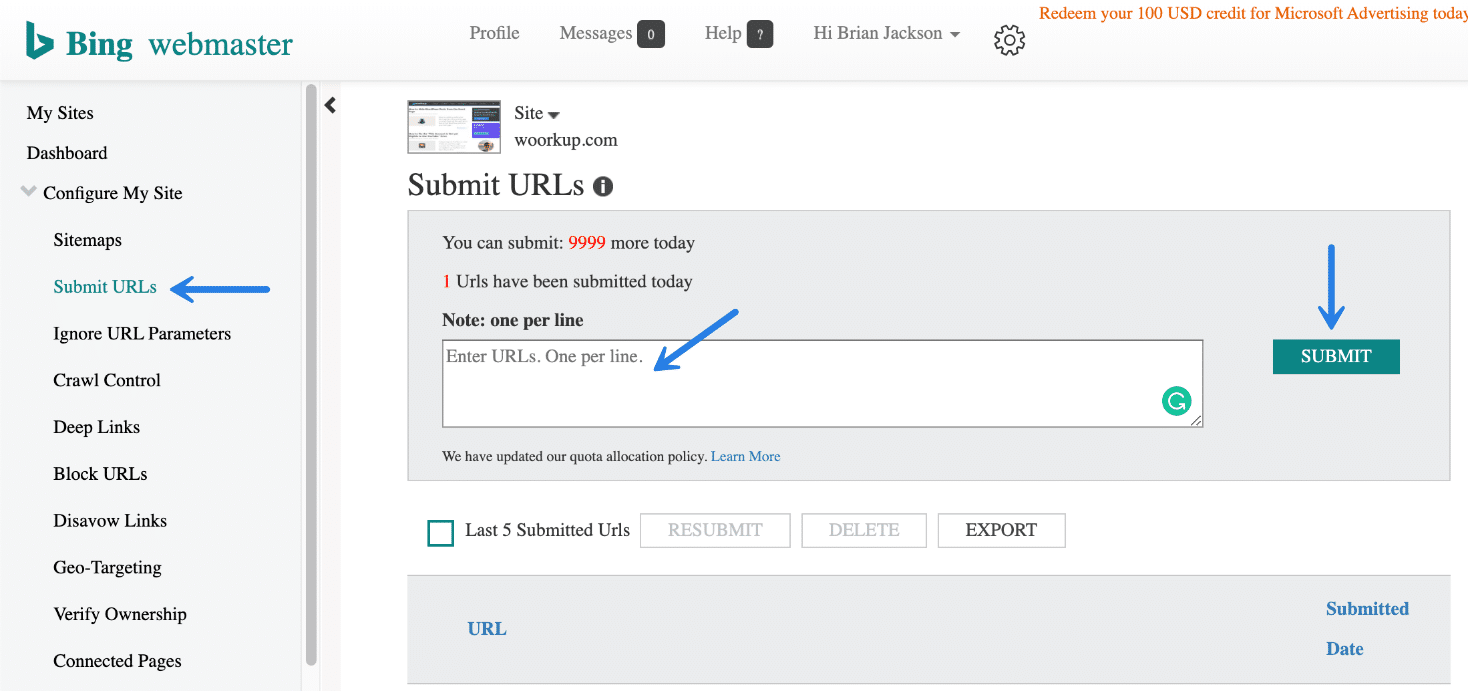
Task: Open the settings gear icon
Action: point(1009,39)
